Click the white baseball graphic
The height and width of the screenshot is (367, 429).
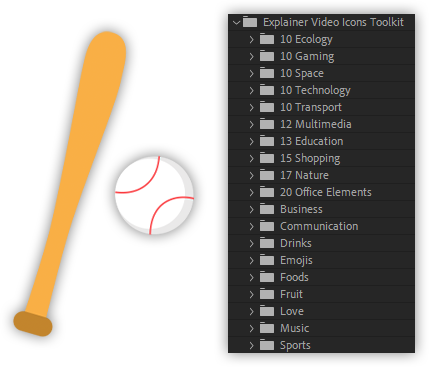154,195
